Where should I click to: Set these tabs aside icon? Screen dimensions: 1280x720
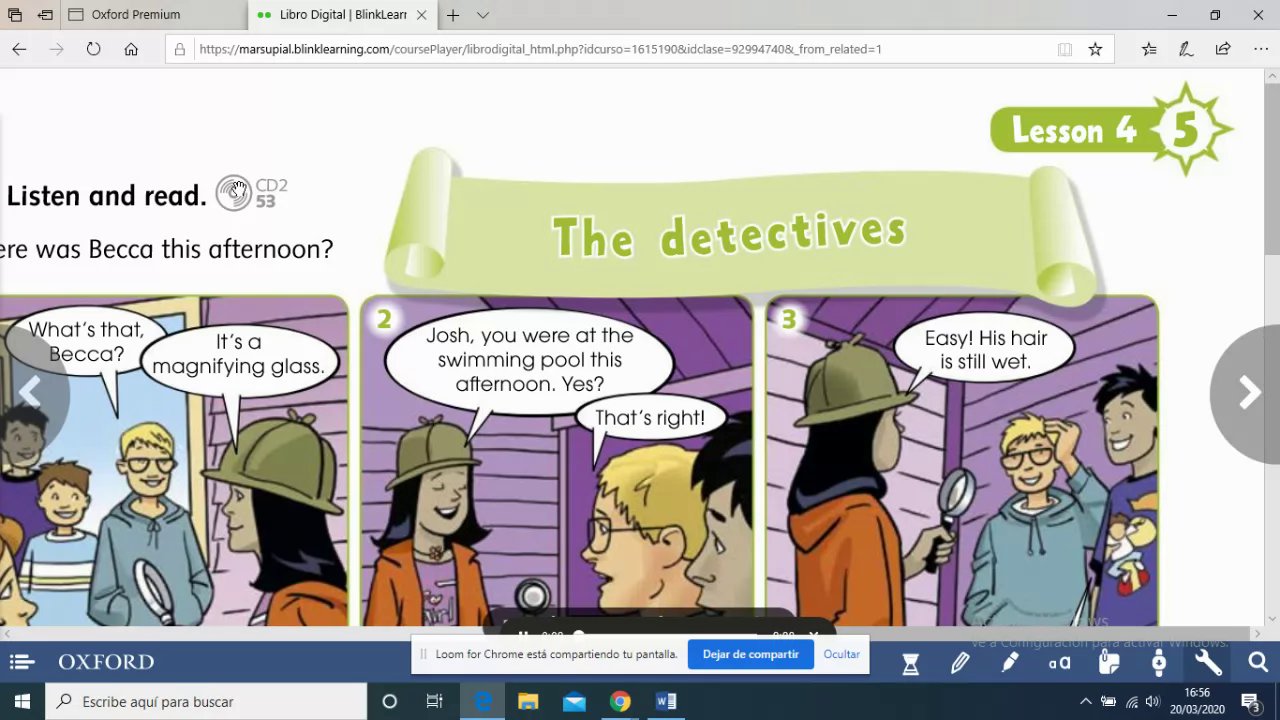45,15
